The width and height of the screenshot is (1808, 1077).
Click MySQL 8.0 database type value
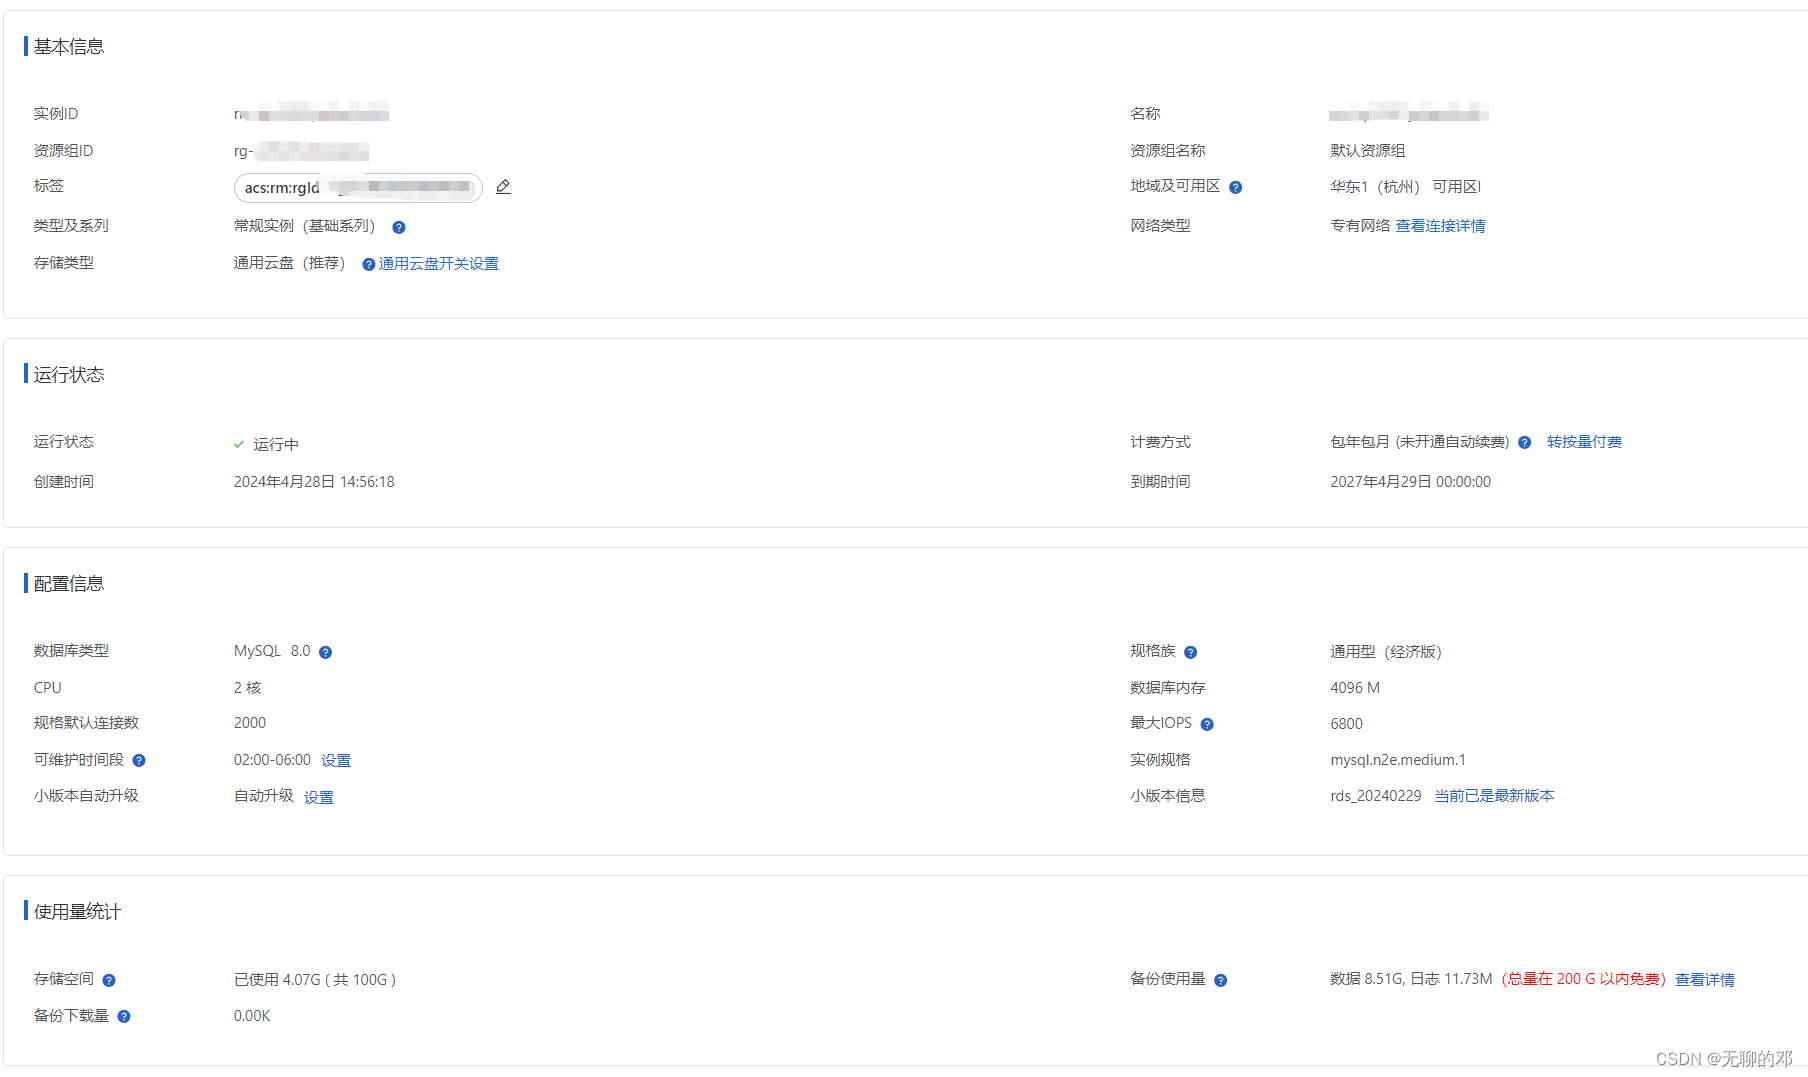coord(272,651)
